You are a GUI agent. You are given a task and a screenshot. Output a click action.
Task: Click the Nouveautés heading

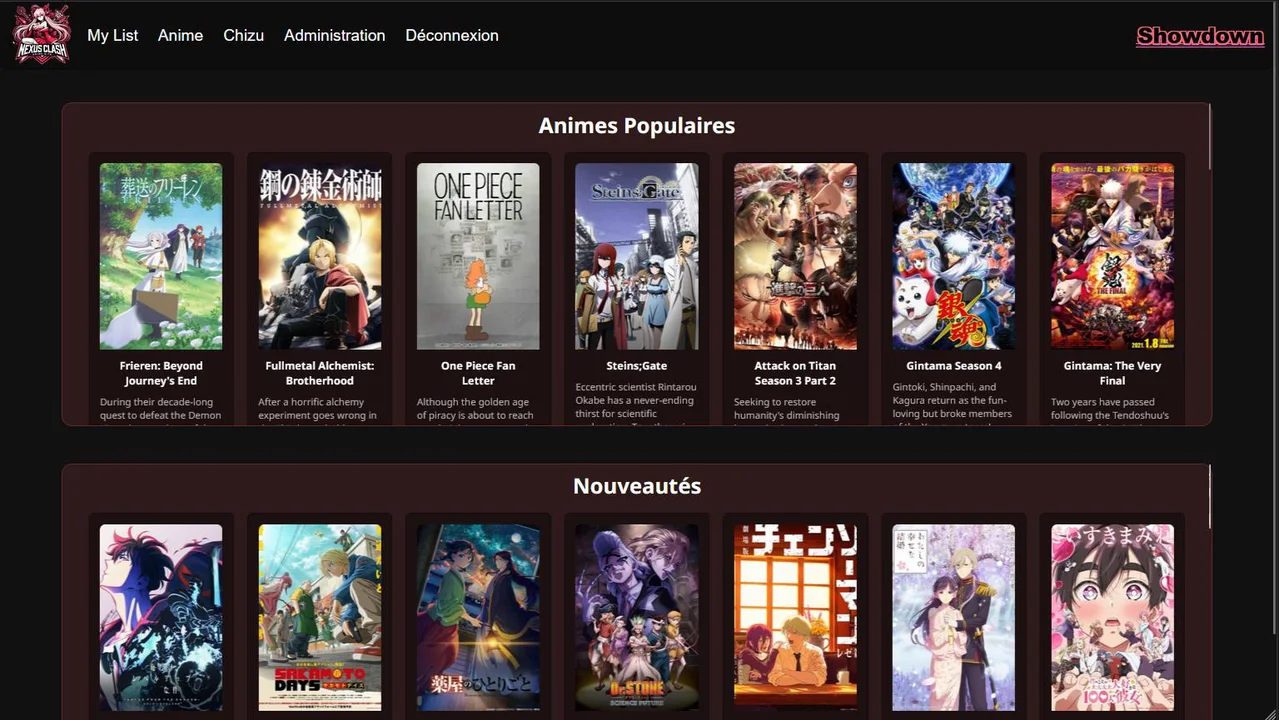click(x=637, y=486)
